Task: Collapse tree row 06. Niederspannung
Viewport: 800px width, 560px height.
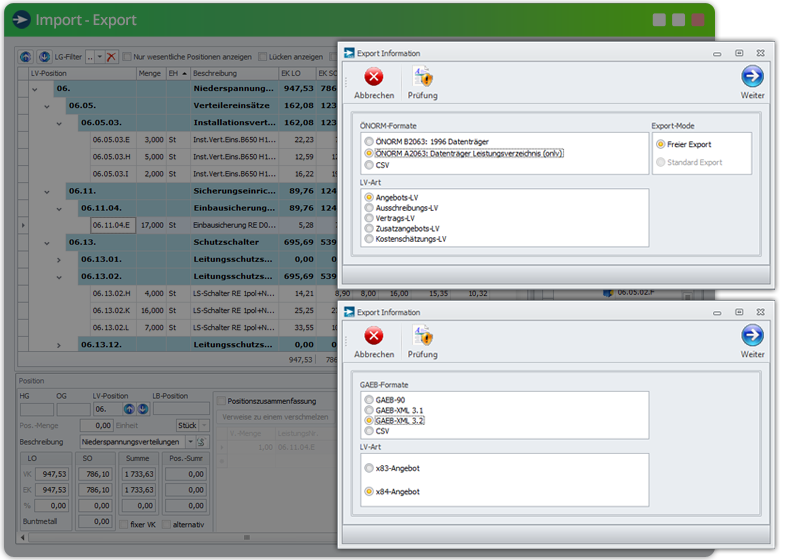Action: coord(35,89)
